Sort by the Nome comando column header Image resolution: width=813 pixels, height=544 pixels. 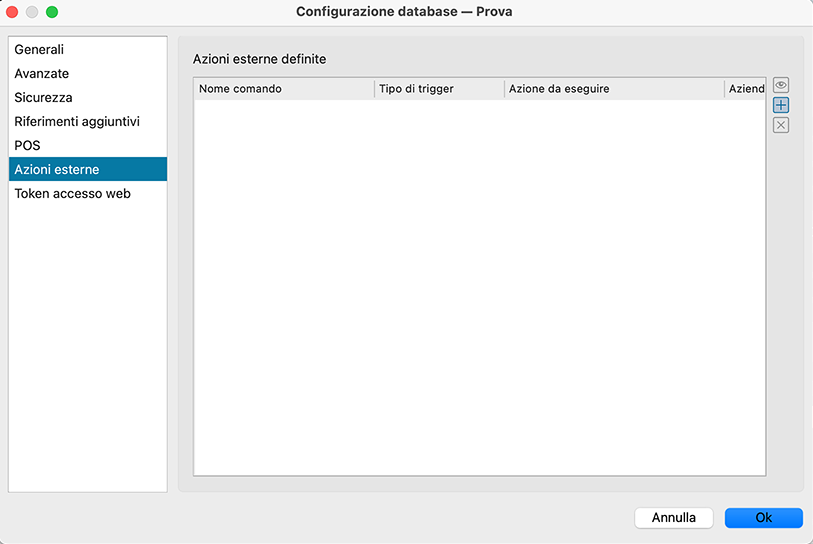[x=283, y=89]
